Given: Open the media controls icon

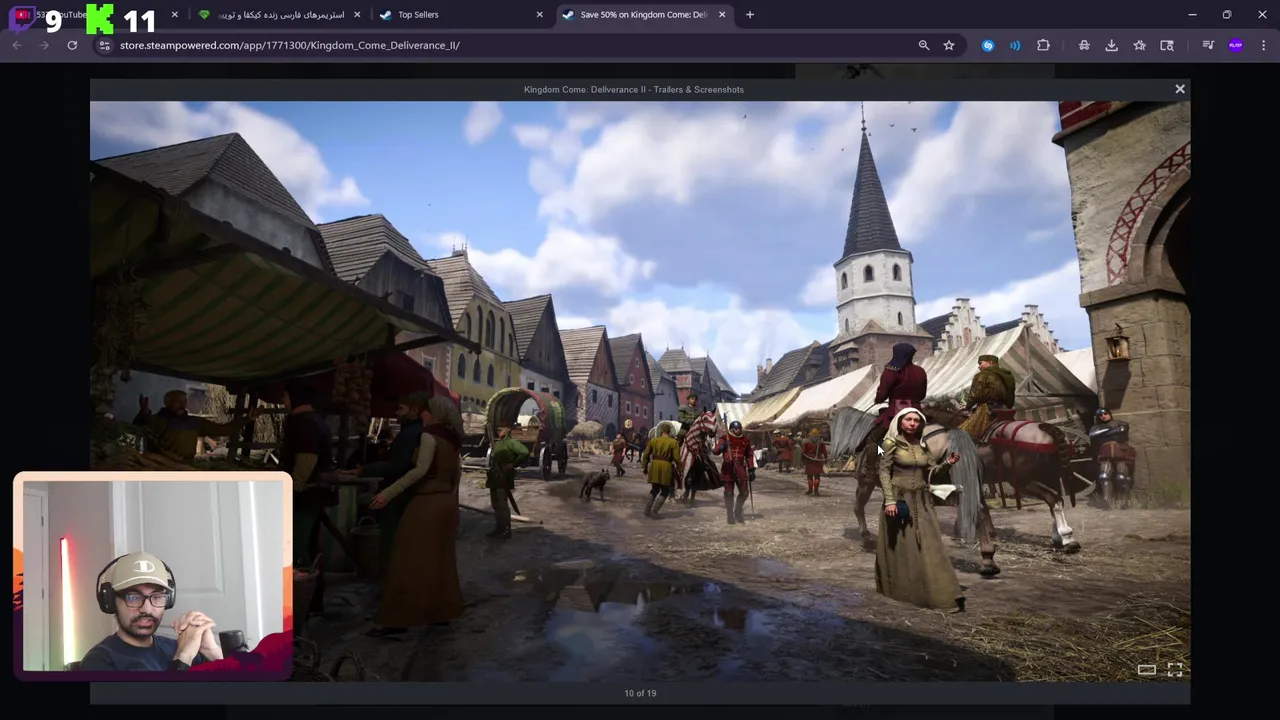Looking at the screenshot, I should [x=1208, y=45].
